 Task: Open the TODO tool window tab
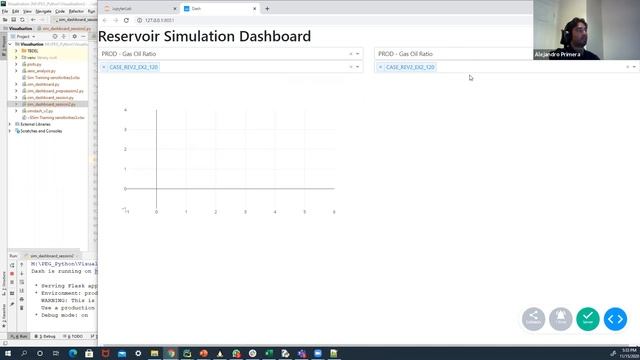[73, 336]
